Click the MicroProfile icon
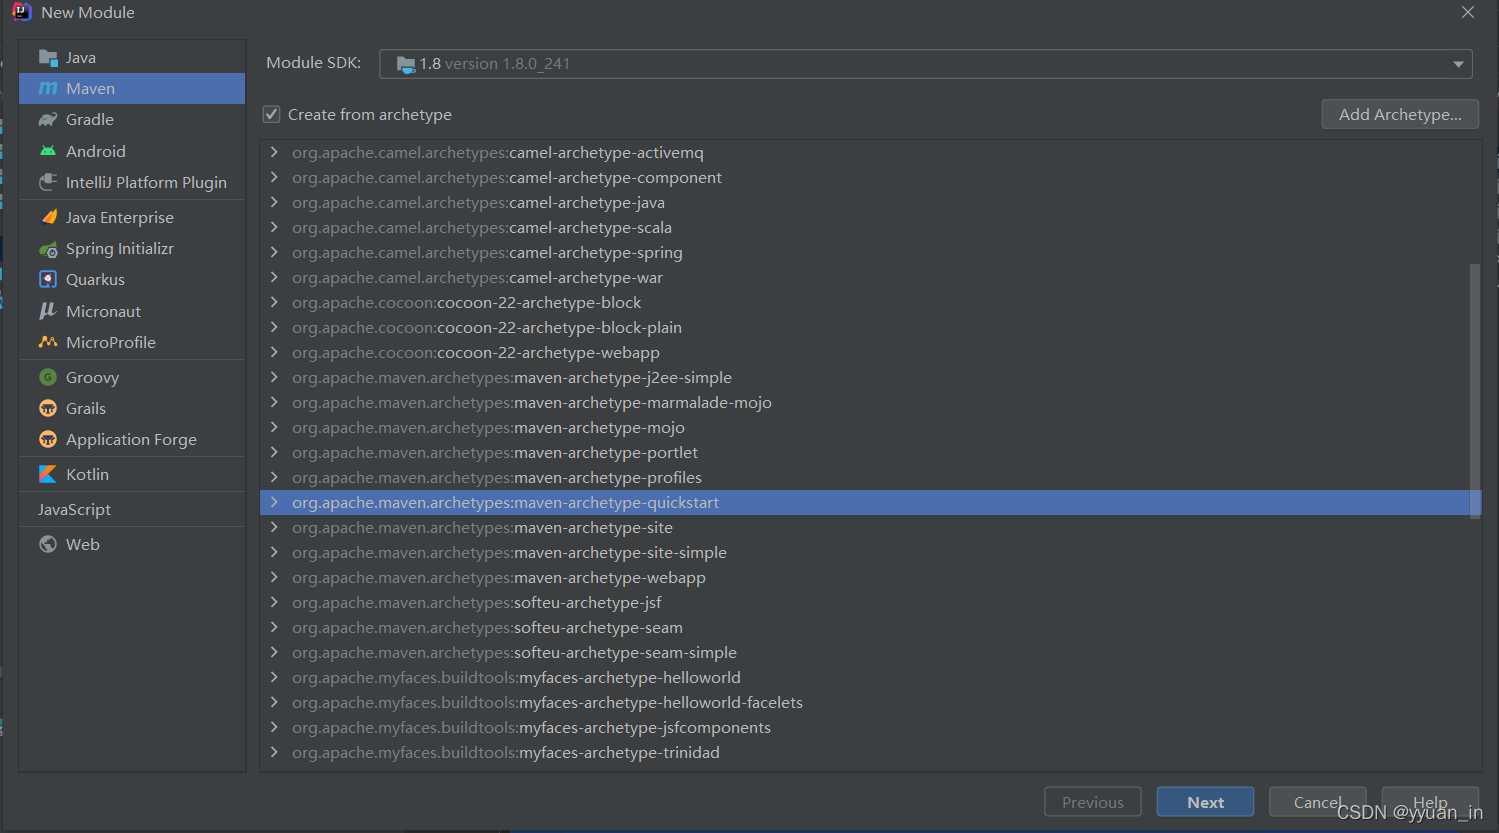This screenshot has width=1499, height=833. click(48, 342)
